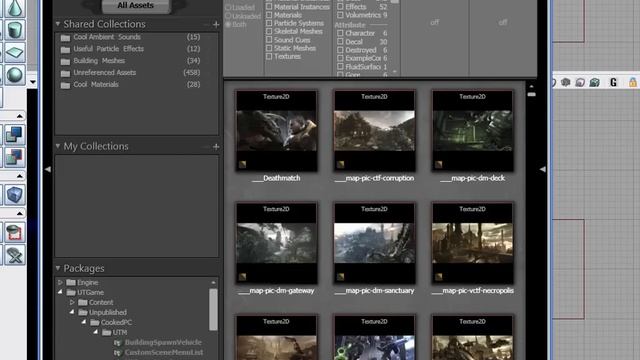Add a new My Collection with plus
The height and width of the screenshot is (360, 640).
(x=216, y=147)
